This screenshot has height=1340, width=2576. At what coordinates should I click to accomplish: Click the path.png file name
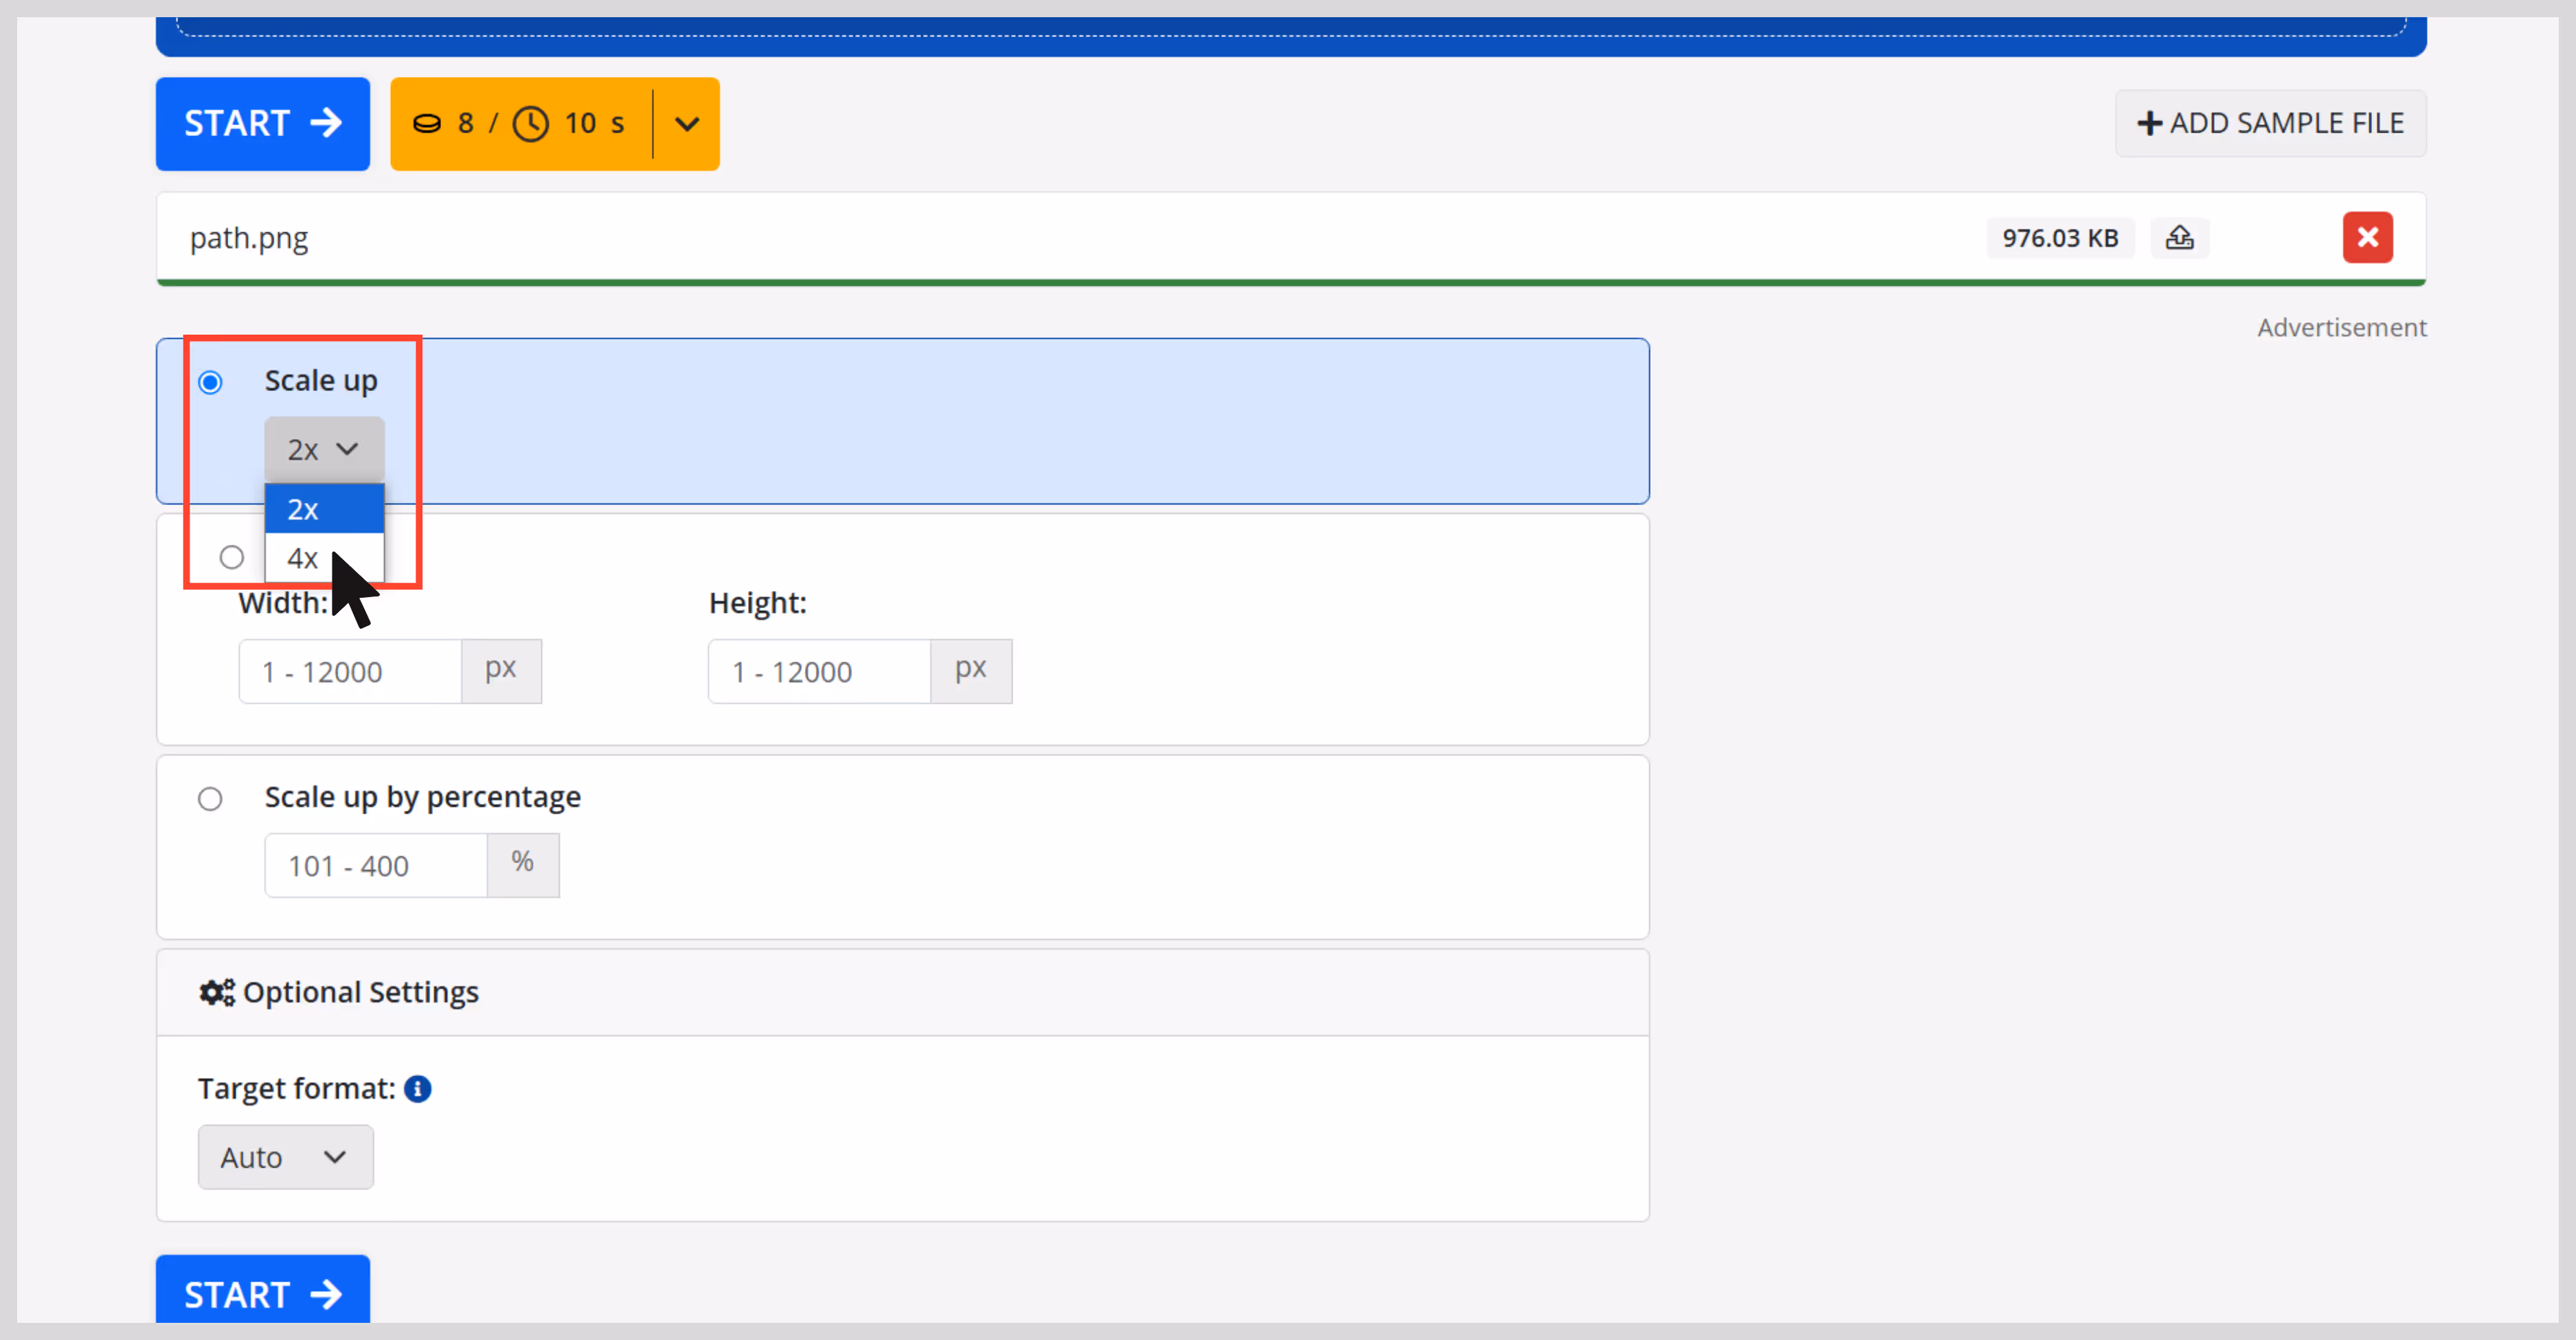249,238
